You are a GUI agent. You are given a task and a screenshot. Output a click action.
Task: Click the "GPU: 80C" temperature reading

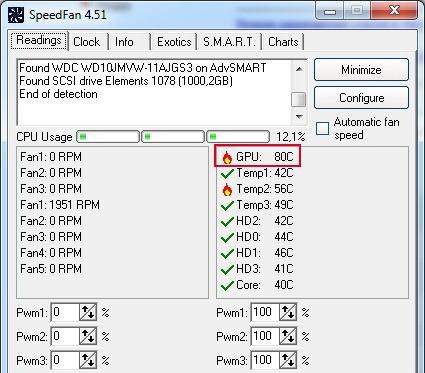[265, 157]
